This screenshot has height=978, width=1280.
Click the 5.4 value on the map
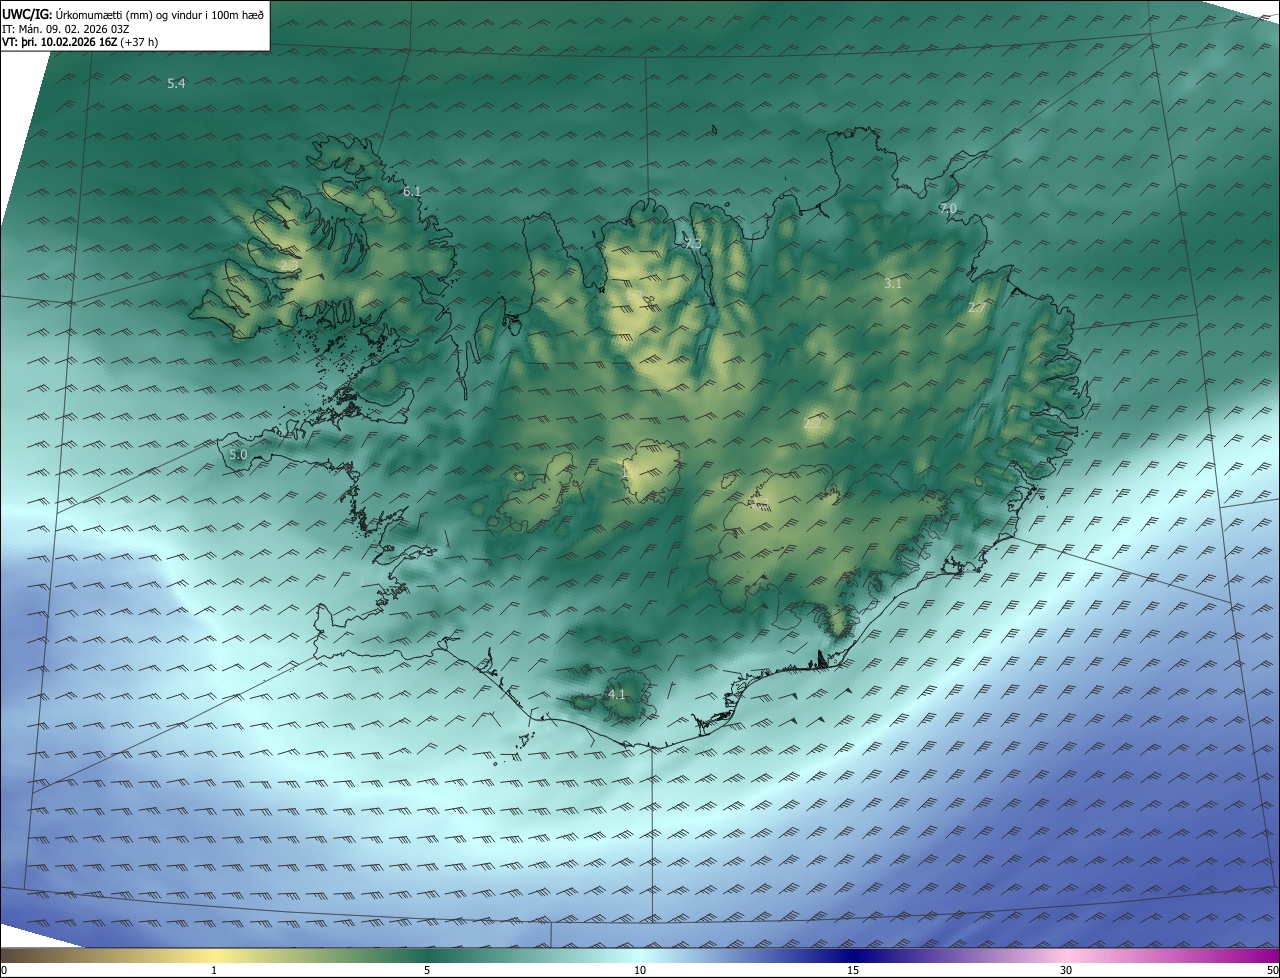(177, 84)
